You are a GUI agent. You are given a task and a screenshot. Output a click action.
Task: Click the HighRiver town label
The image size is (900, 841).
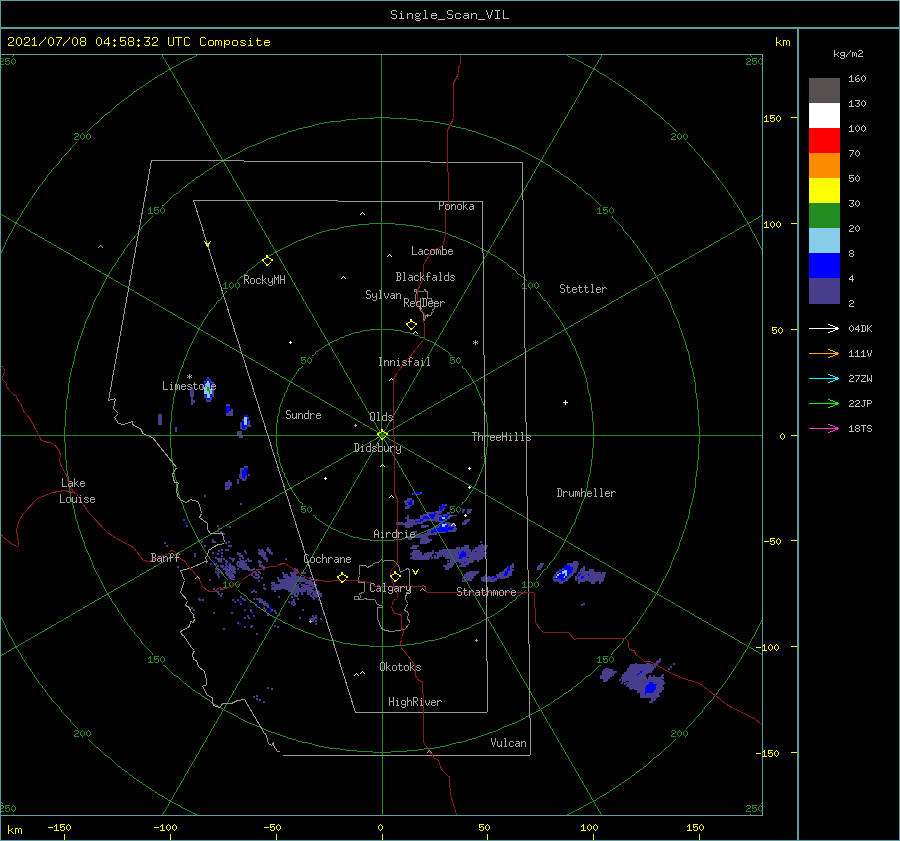(415, 703)
